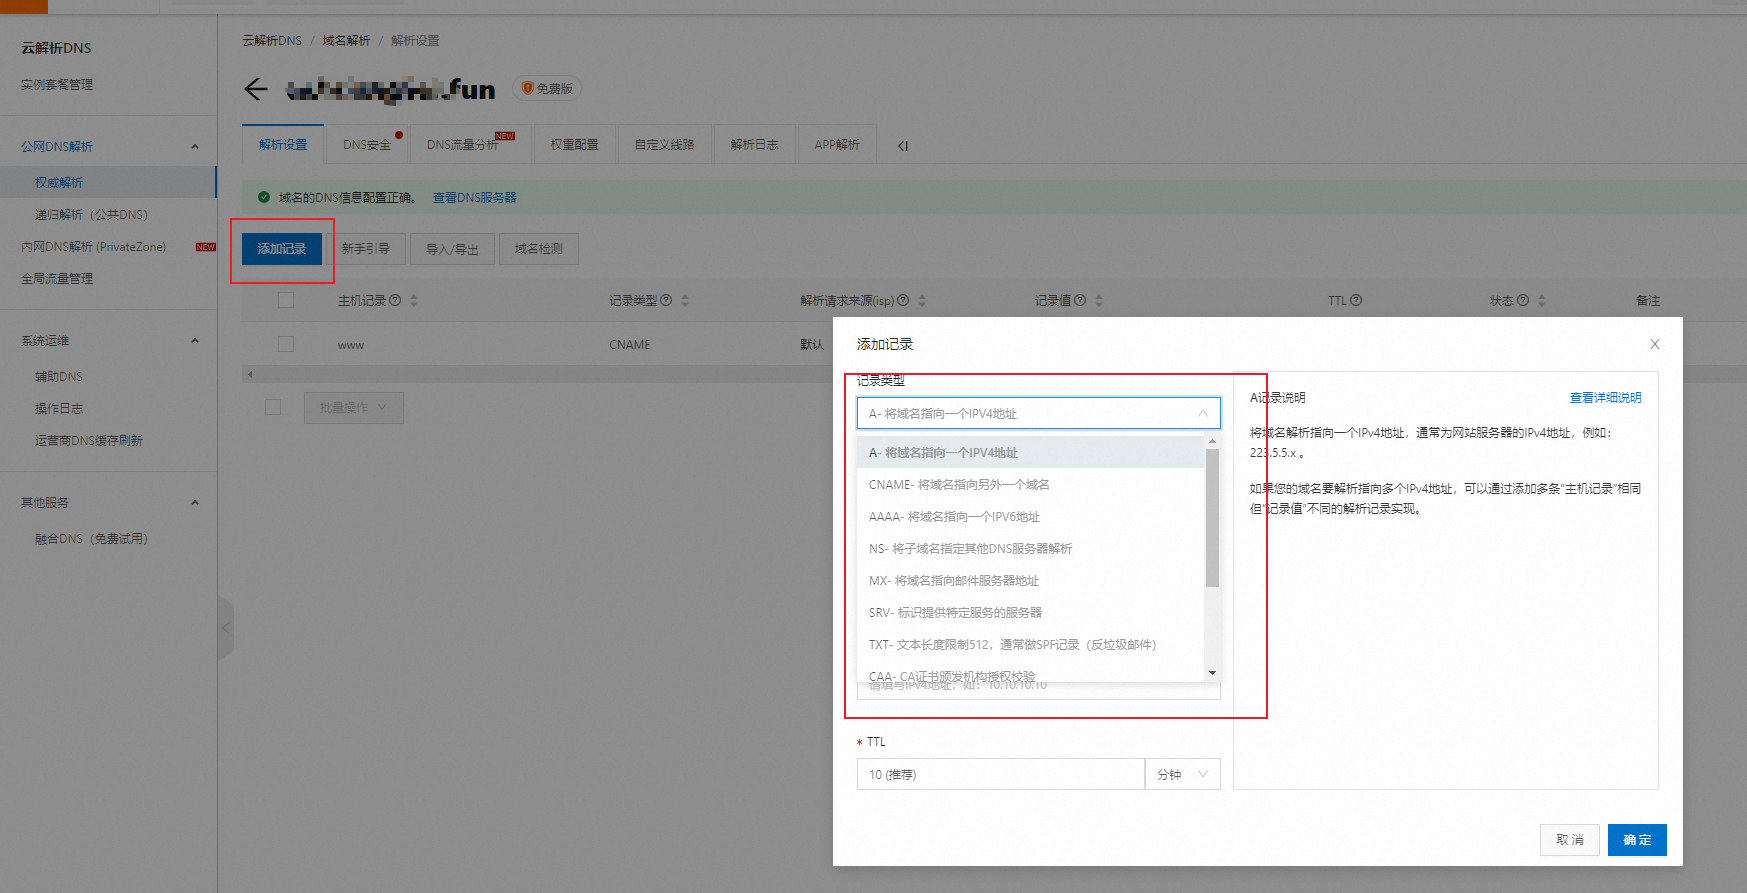The image size is (1747, 893).
Task: Sort by 状态 column arrows
Action: tap(1542, 300)
